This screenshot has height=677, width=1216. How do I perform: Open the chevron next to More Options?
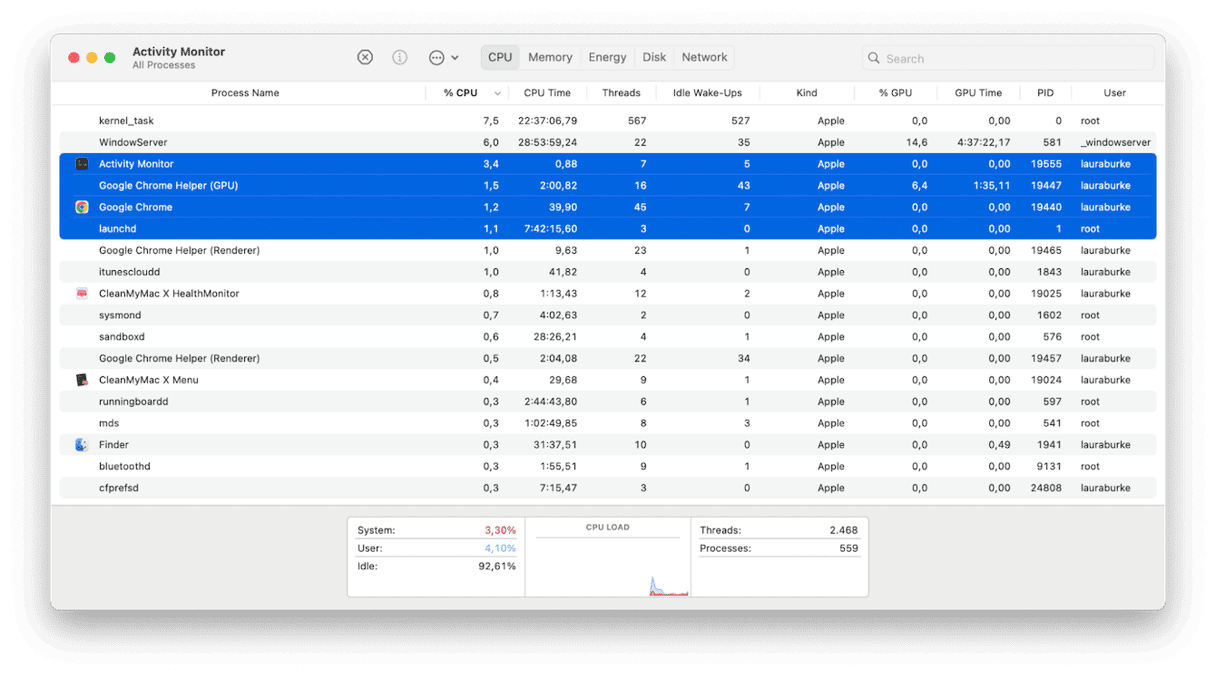[x=454, y=57]
